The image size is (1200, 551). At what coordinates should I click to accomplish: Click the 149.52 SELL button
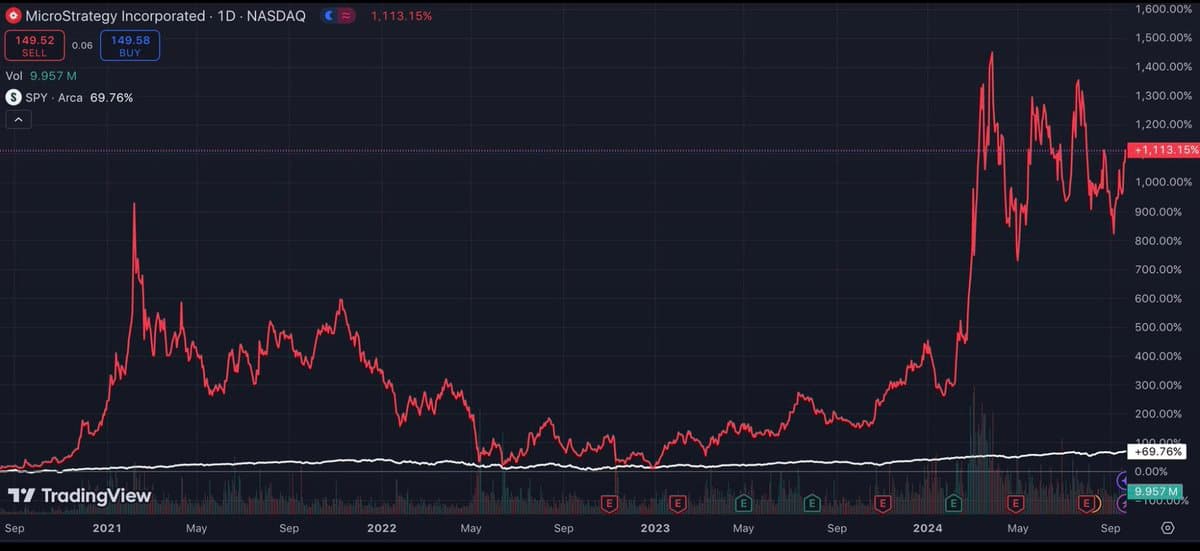(35, 46)
